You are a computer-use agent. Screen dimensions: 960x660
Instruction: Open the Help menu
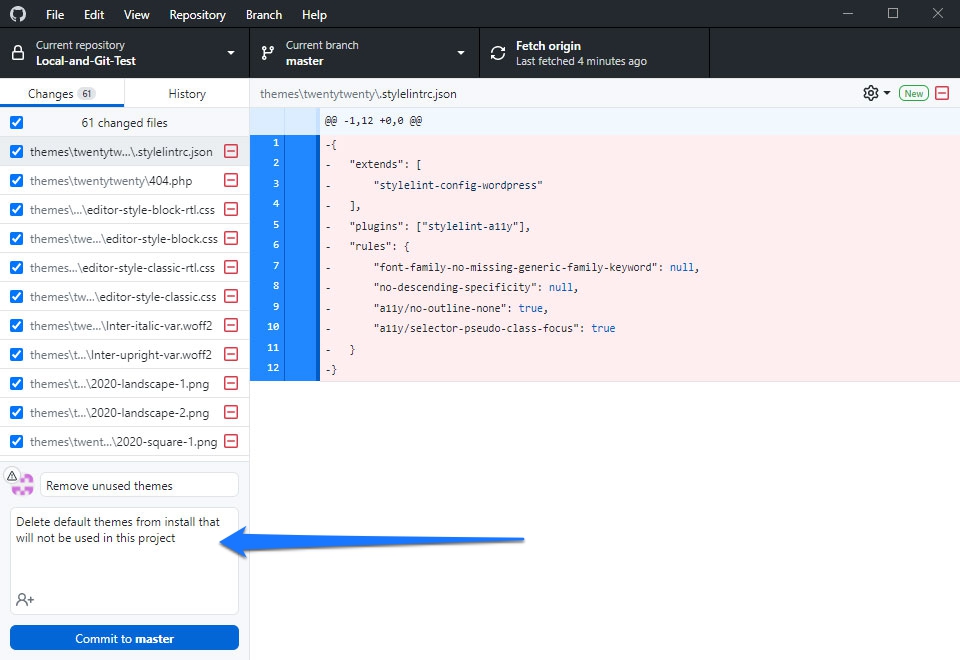[x=314, y=15]
